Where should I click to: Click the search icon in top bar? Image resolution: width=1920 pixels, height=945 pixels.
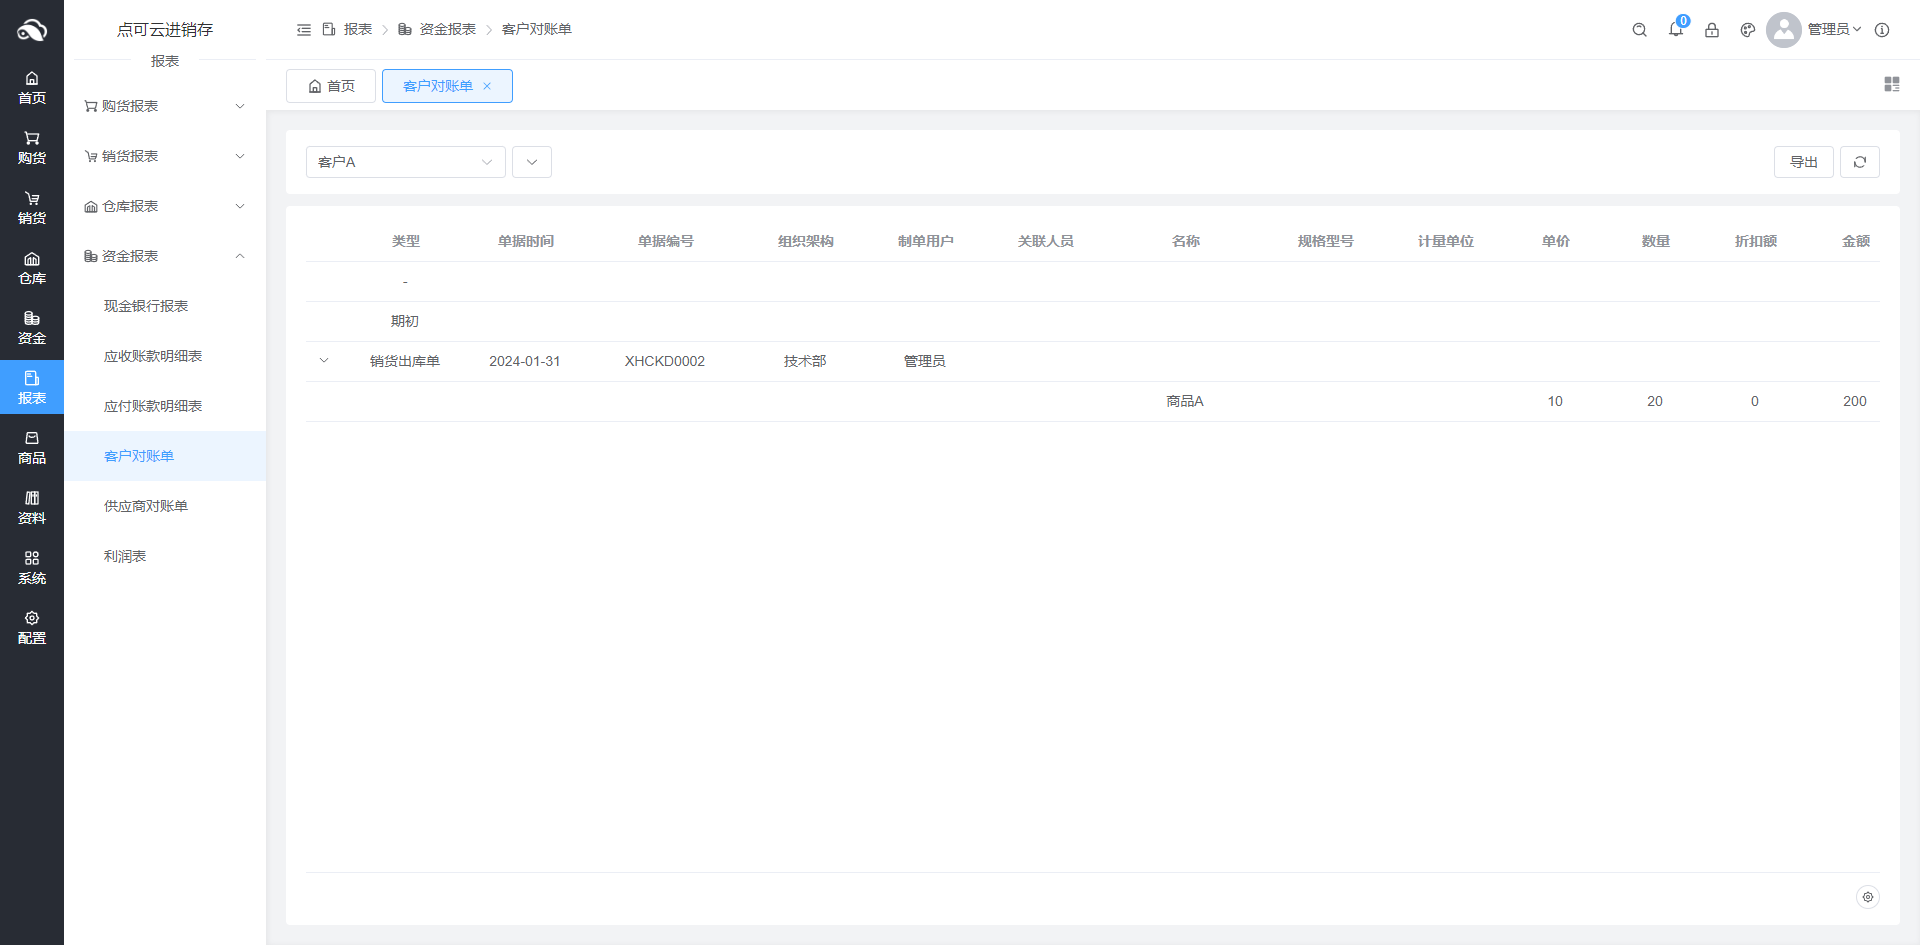tap(1639, 30)
